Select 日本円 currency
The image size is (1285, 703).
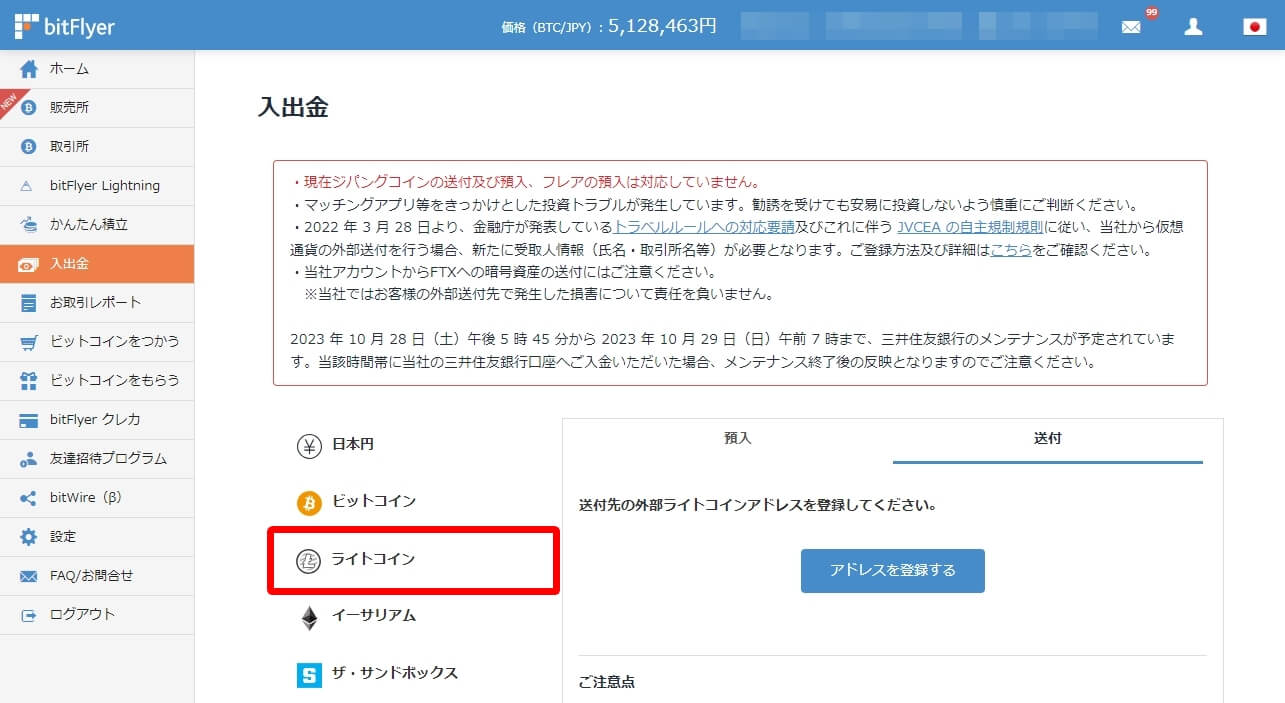point(353,445)
